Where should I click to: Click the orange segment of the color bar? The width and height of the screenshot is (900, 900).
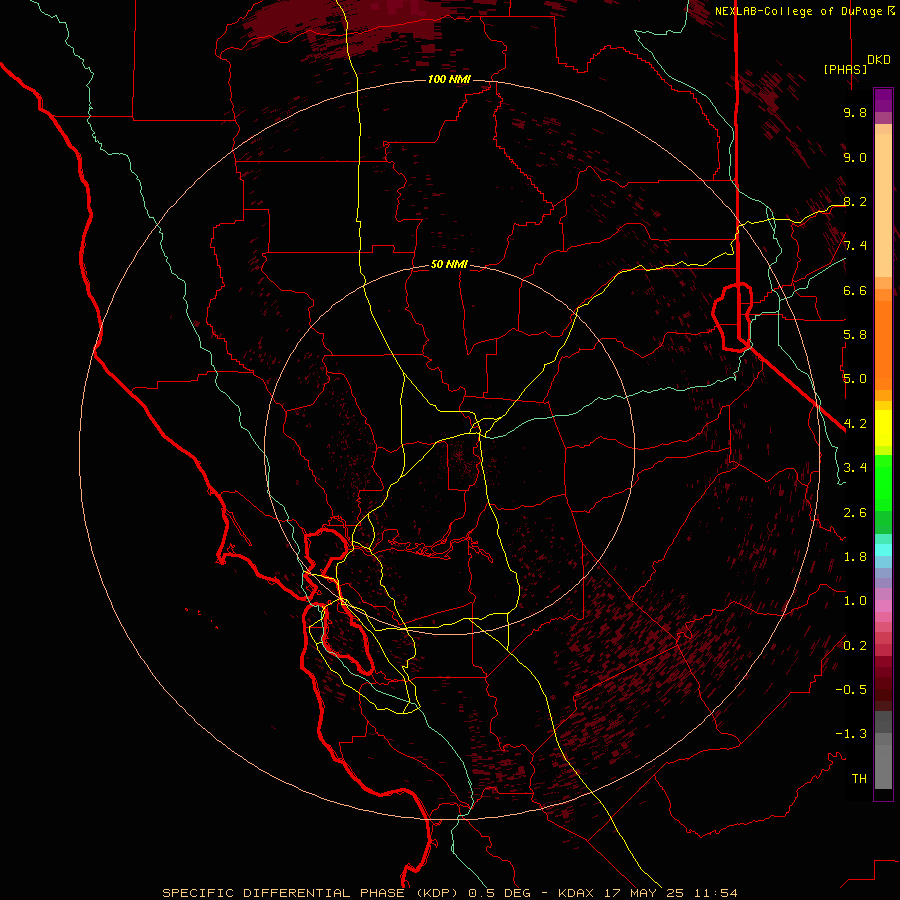[883, 344]
